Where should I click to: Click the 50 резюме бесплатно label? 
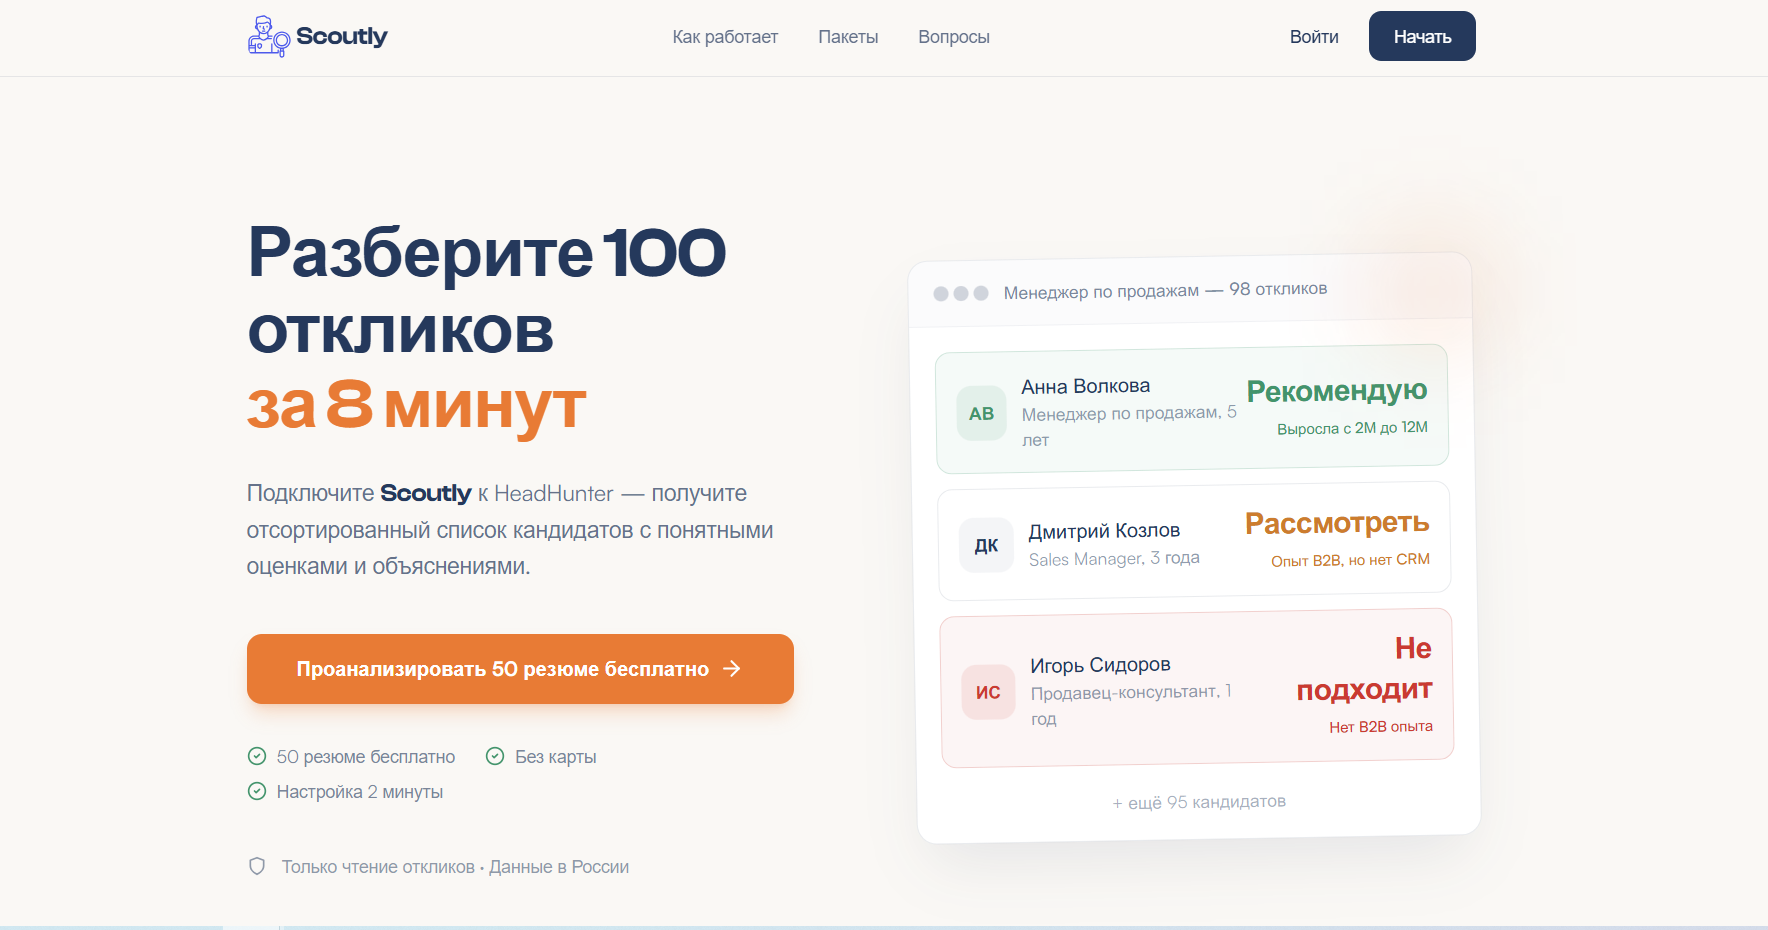(x=366, y=757)
